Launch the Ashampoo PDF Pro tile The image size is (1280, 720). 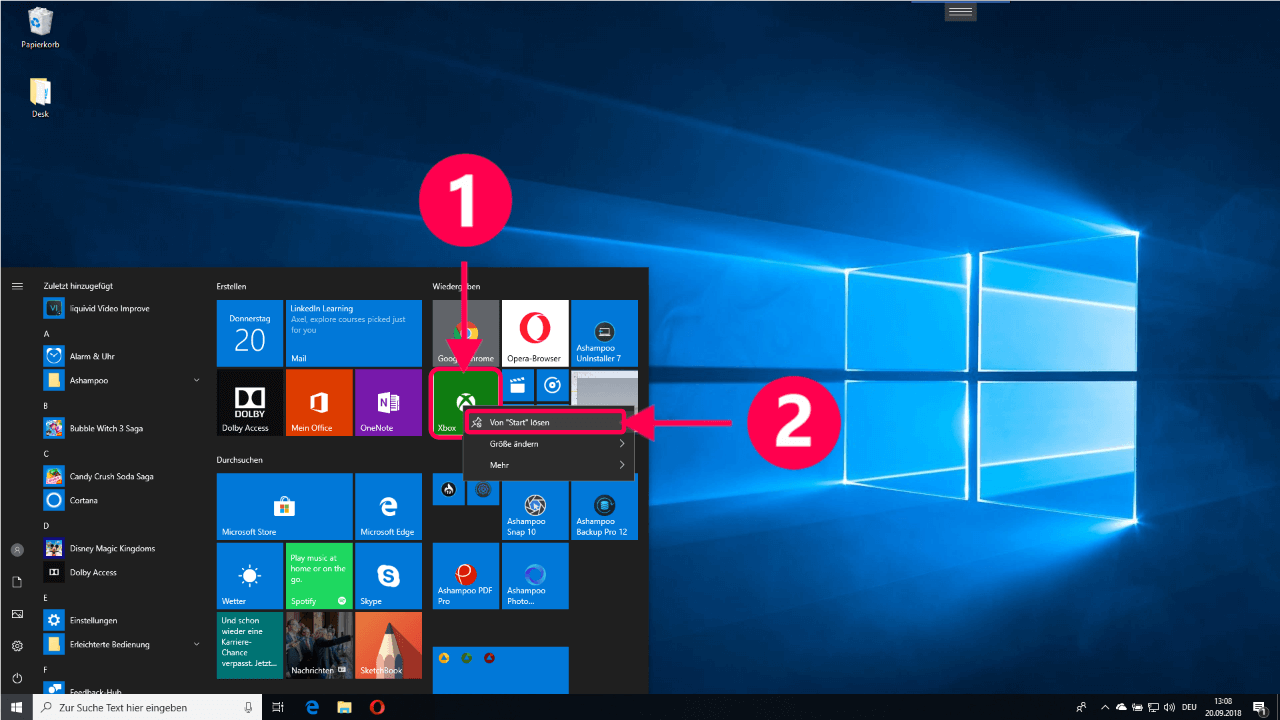pos(466,576)
